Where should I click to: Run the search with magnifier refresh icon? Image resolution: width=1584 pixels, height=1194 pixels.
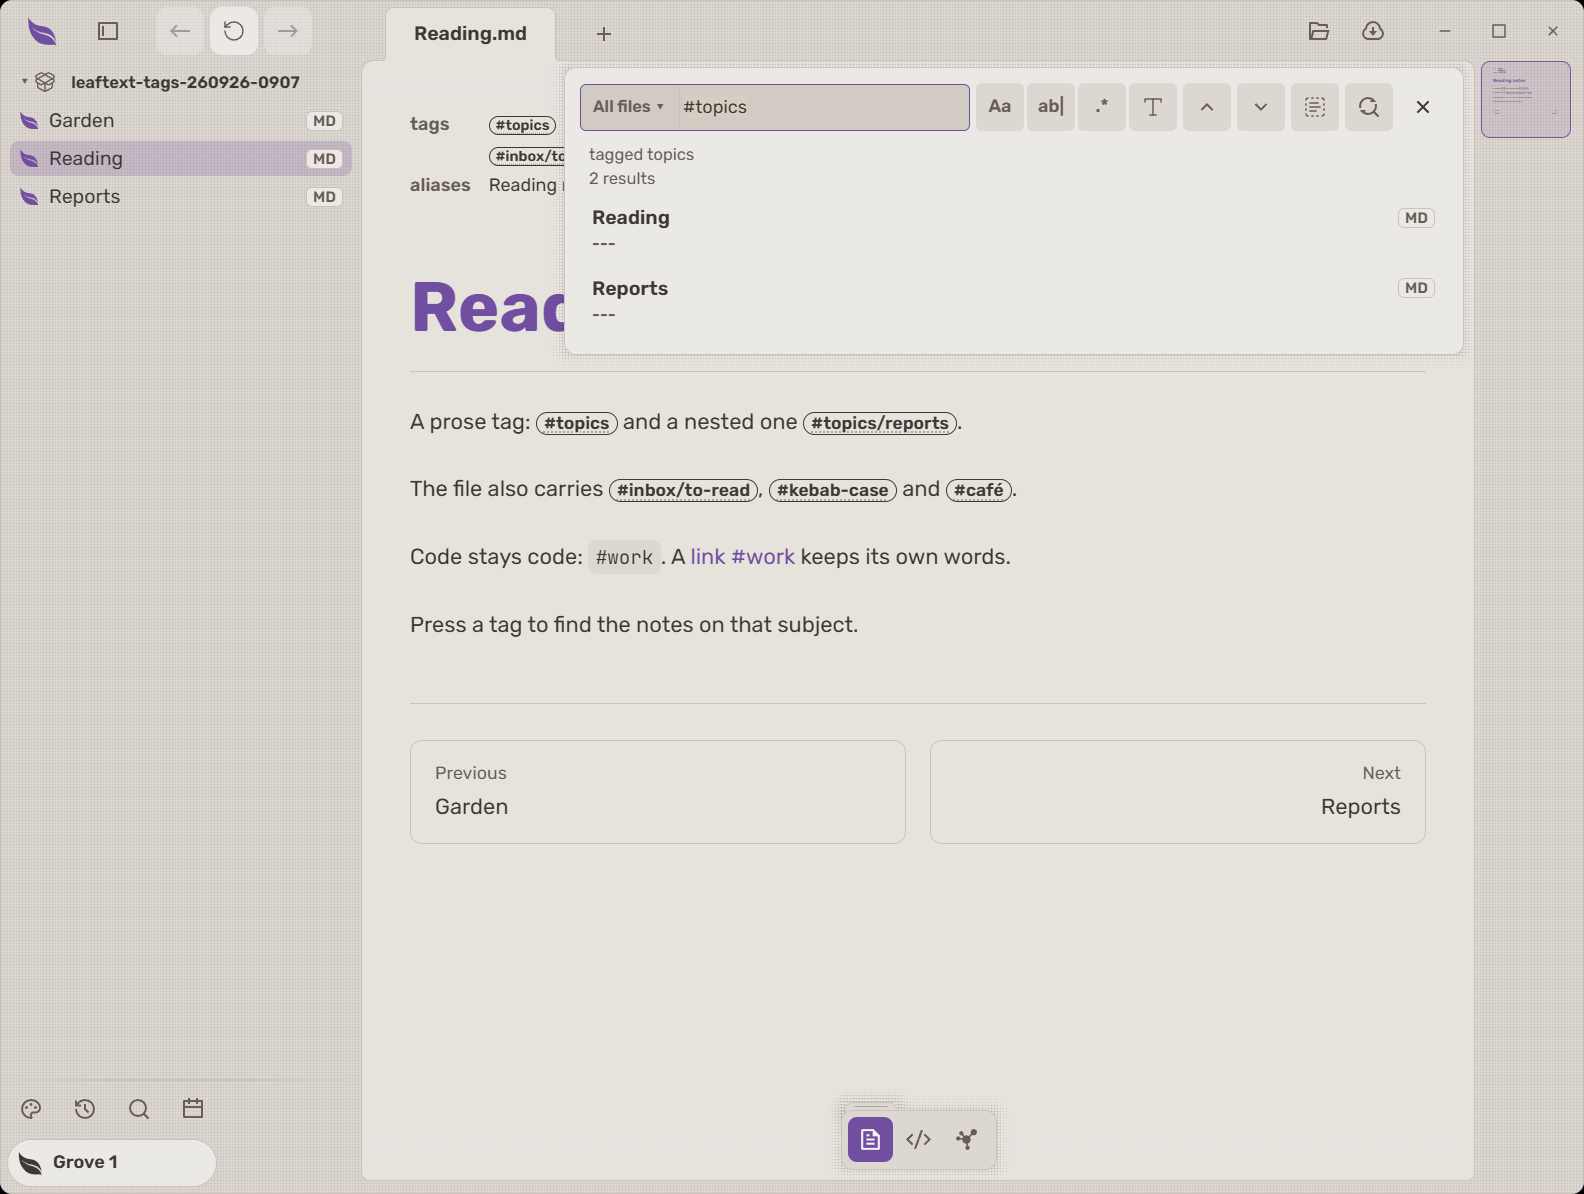coord(1369,107)
